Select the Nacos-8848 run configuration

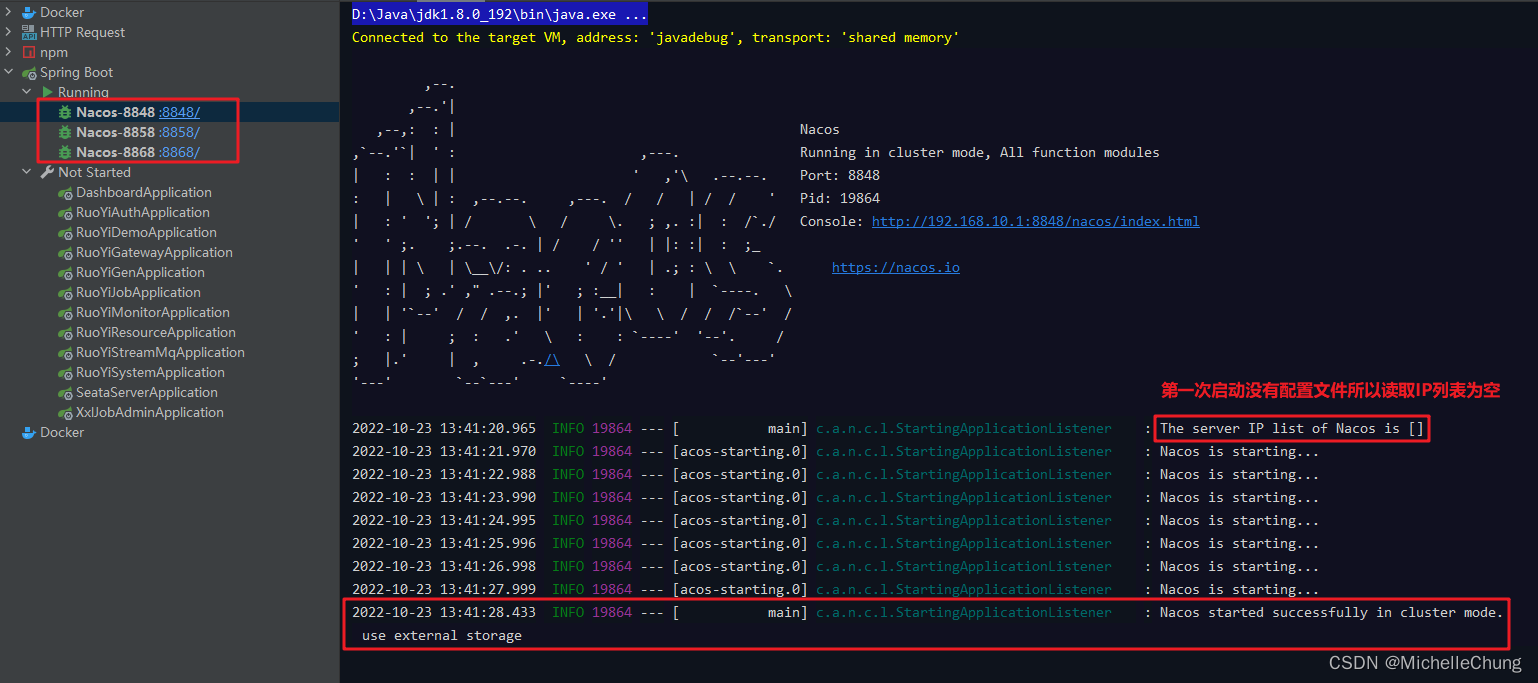115,112
